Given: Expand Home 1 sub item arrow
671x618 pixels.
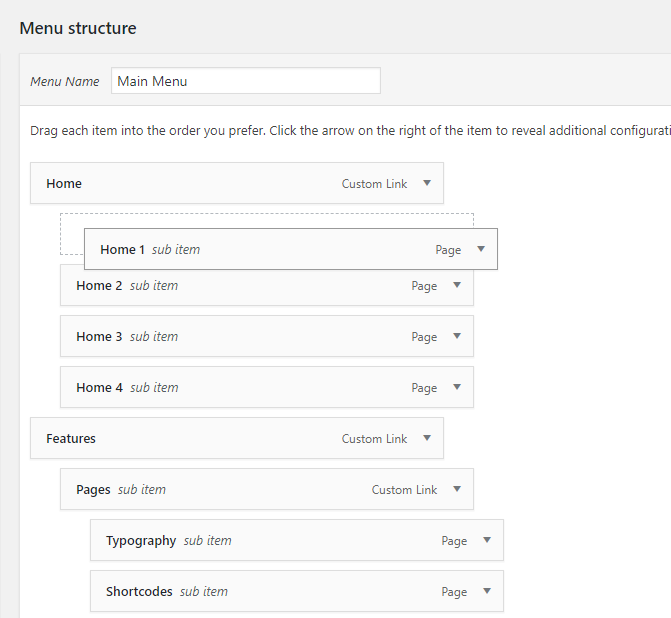Looking at the screenshot, I should [x=481, y=250].
